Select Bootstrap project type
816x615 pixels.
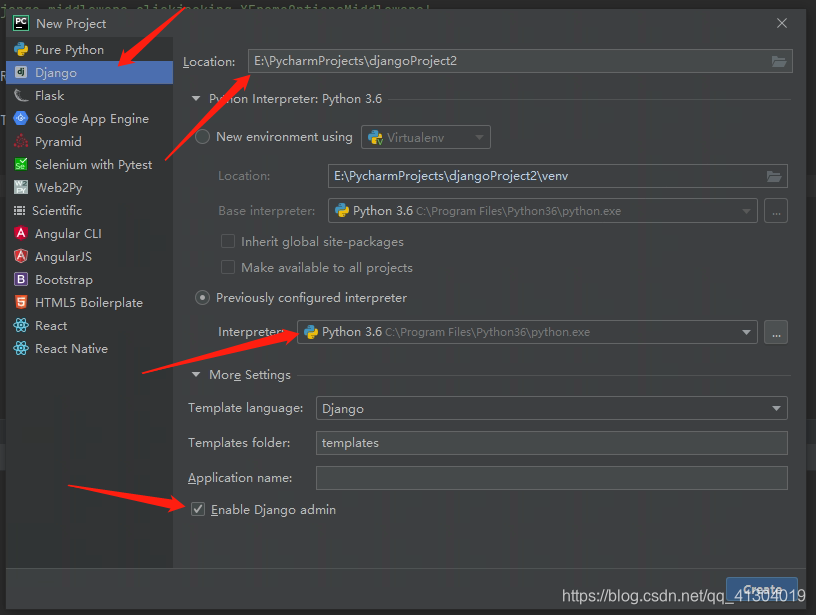pyautogui.click(x=90, y=279)
